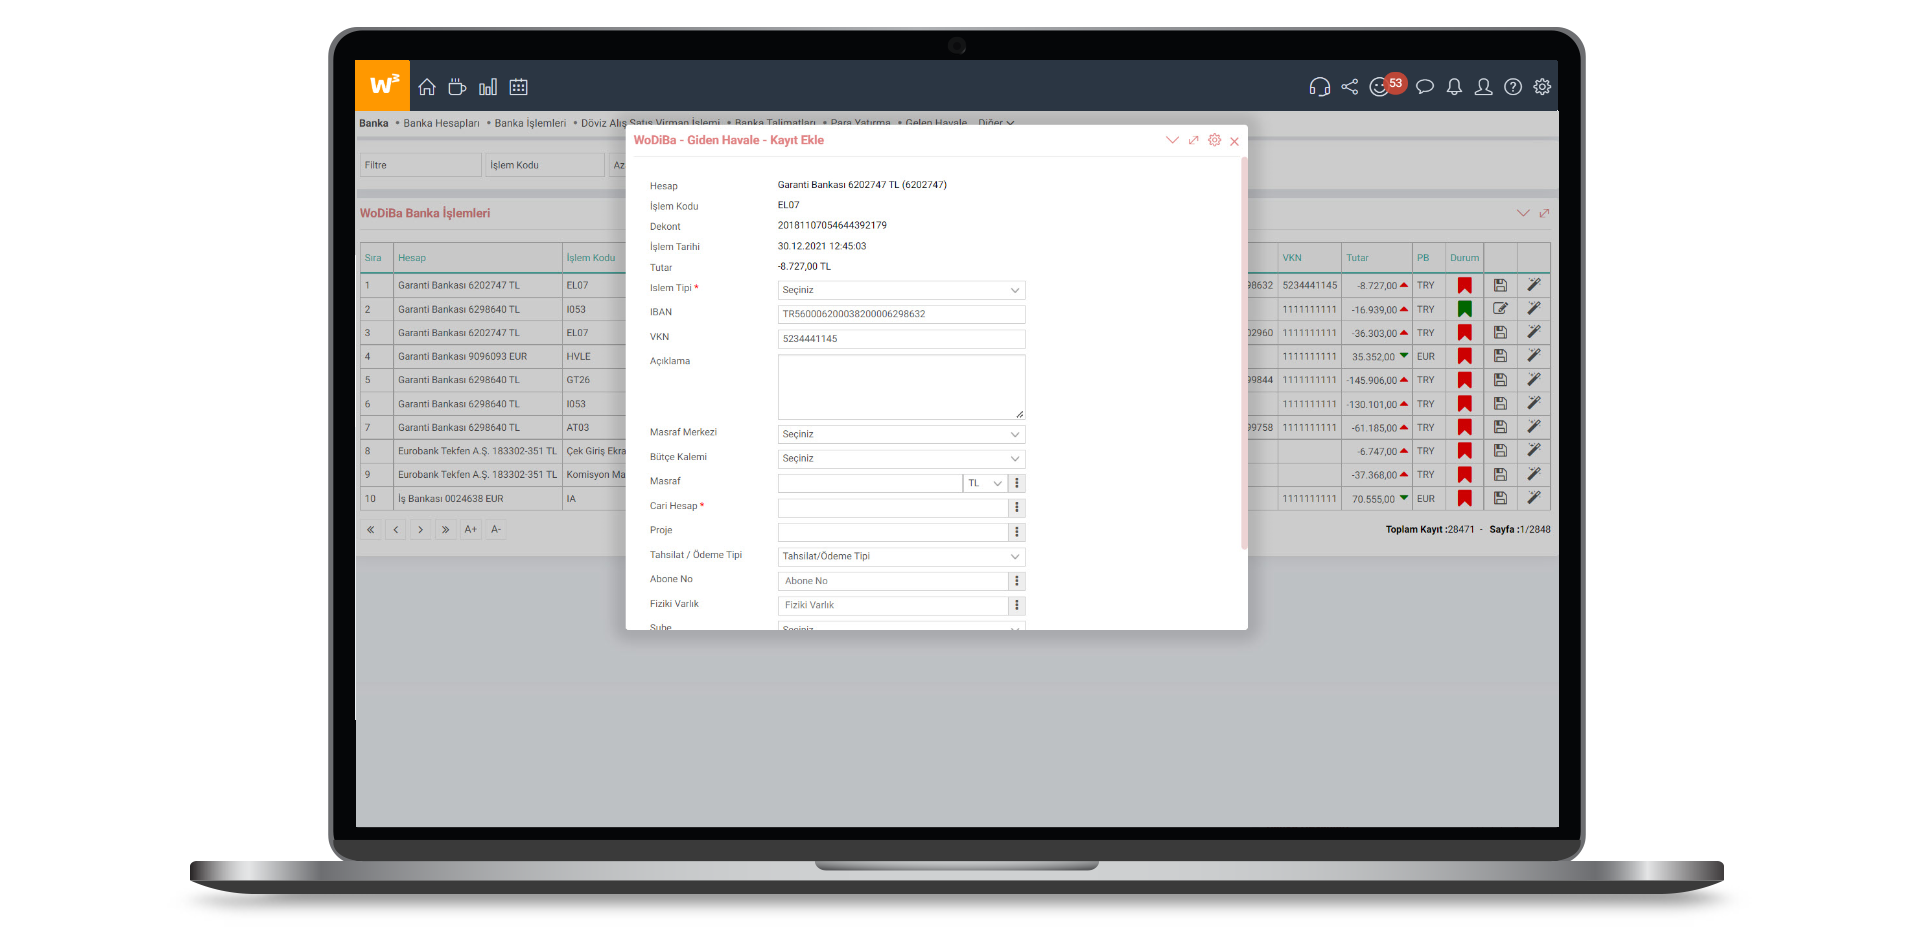1920x939 pixels.
Task: Close the Giden Havale dialog
Action: (1235, 141)
